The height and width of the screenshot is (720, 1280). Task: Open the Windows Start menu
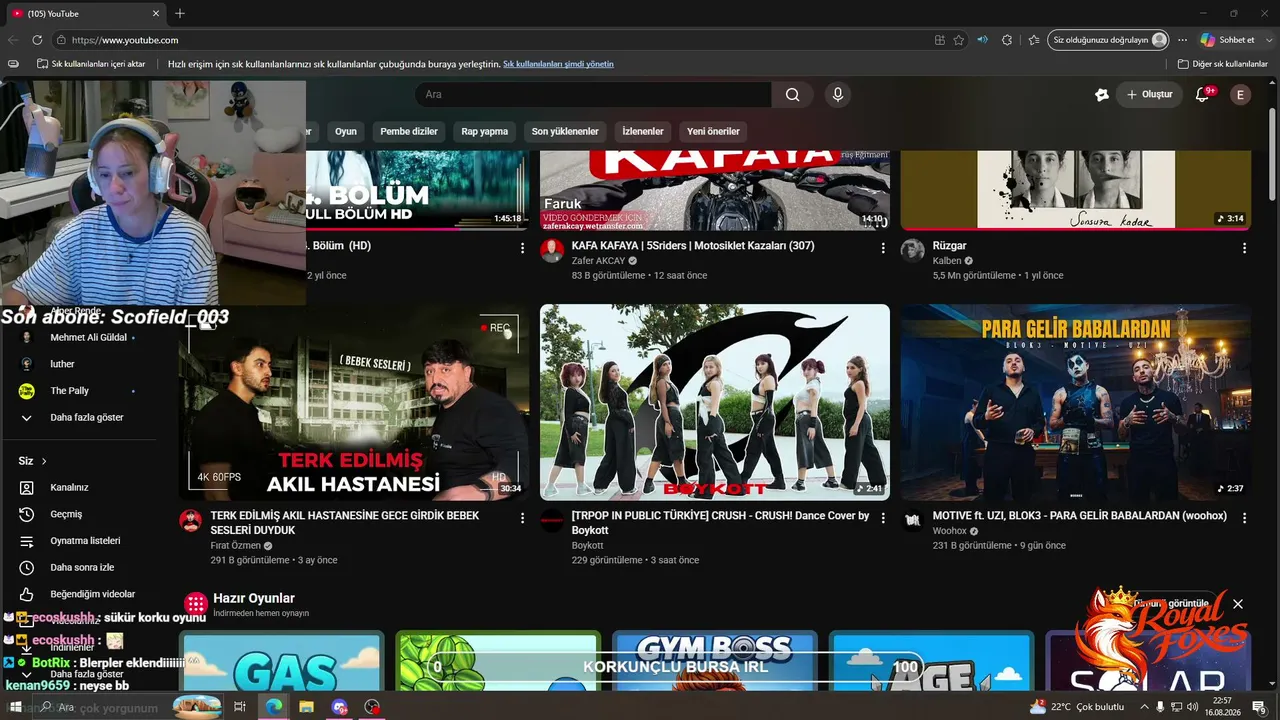coord(14,707)
